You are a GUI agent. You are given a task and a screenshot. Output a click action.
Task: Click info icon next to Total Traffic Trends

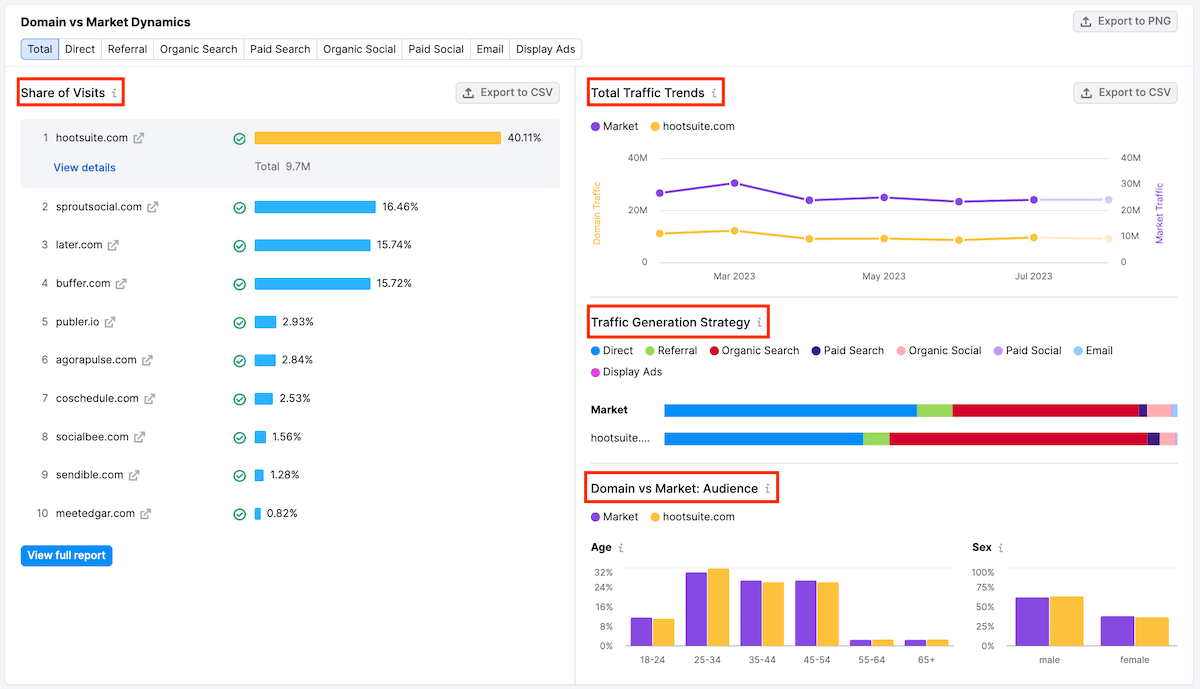(714, 93)
